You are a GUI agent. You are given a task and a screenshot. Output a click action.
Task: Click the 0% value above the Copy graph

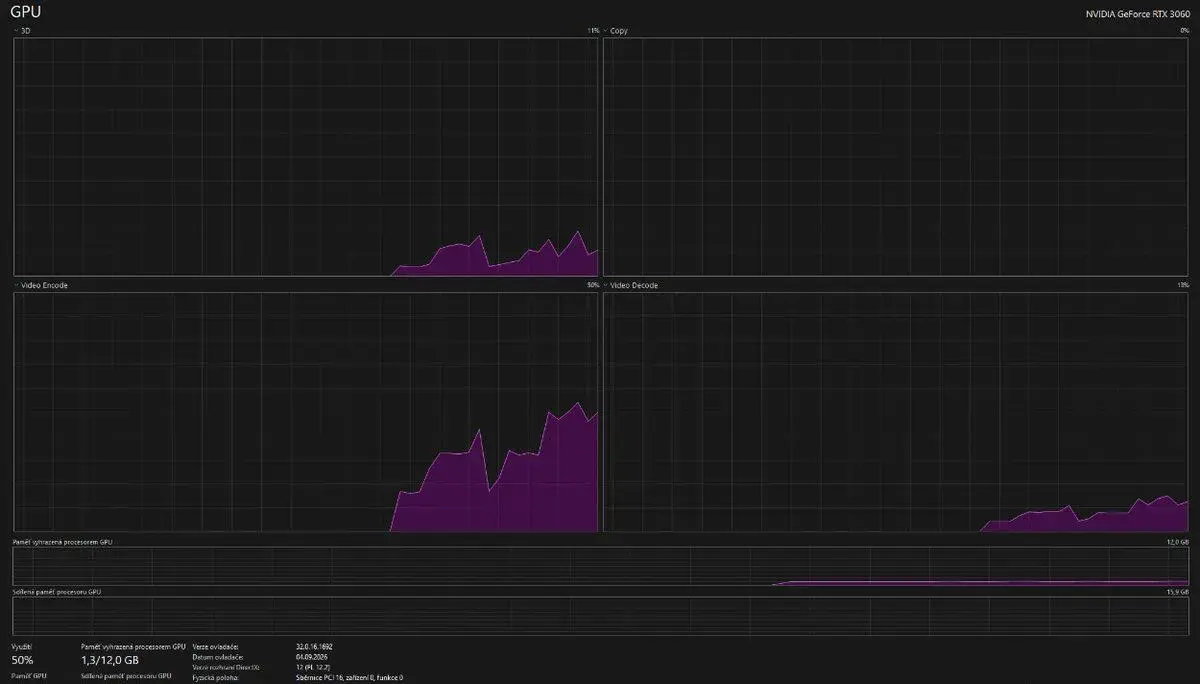(x=1185, y=31)
